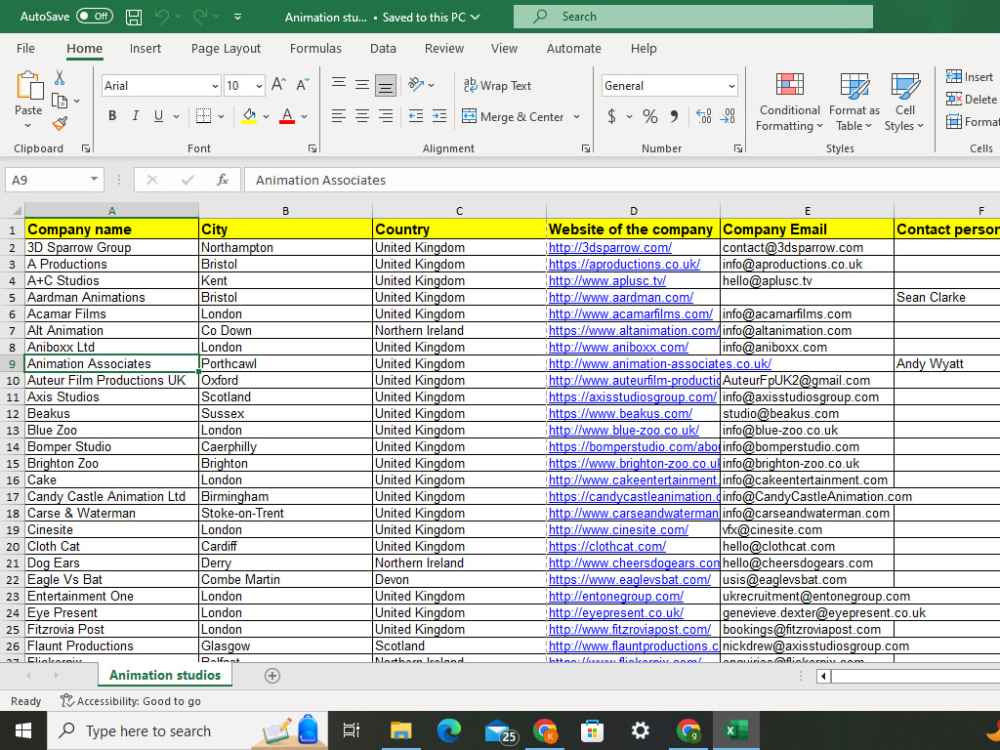Toggle the AutoSave switch

94,17
